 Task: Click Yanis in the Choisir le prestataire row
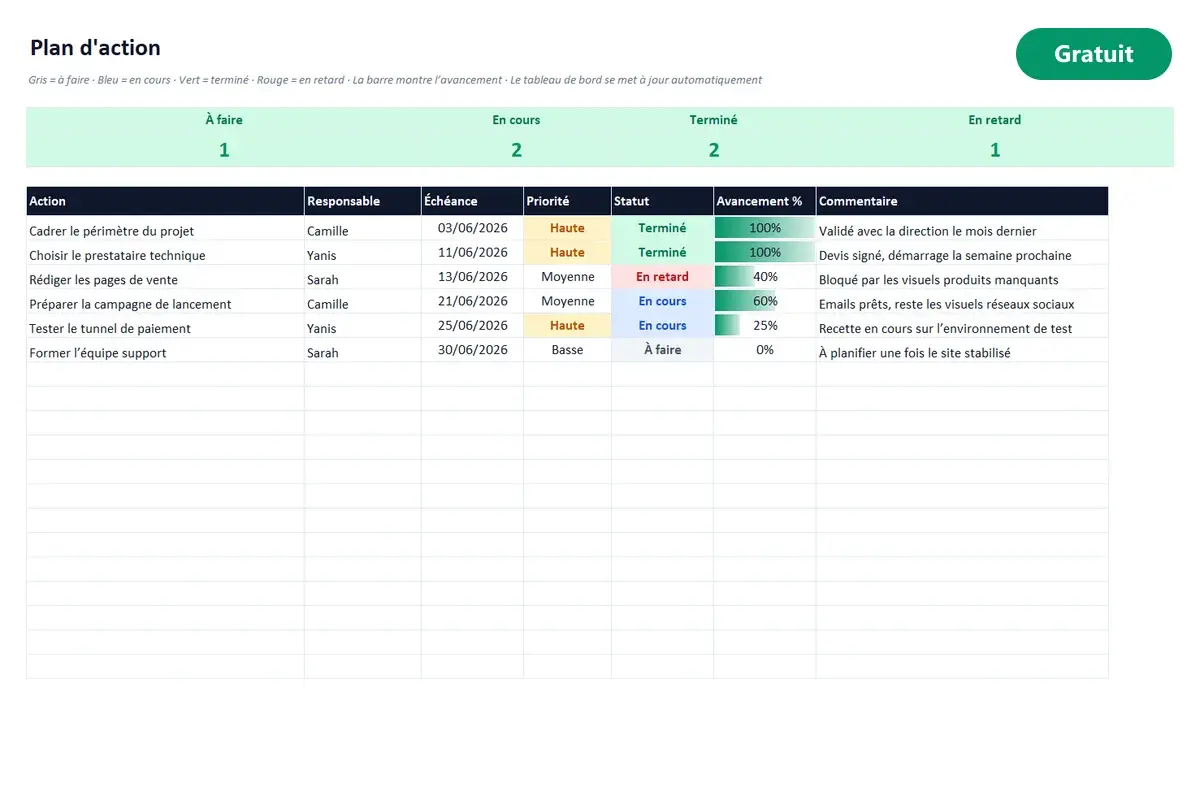(363, 253)
